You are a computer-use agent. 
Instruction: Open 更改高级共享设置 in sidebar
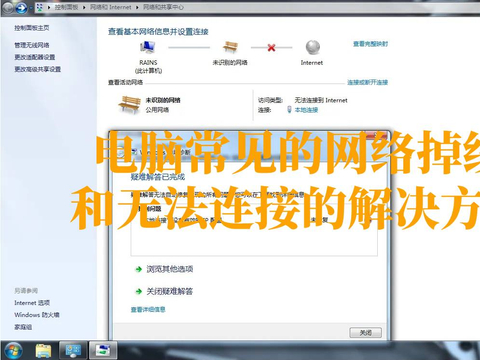click(37, 69)
